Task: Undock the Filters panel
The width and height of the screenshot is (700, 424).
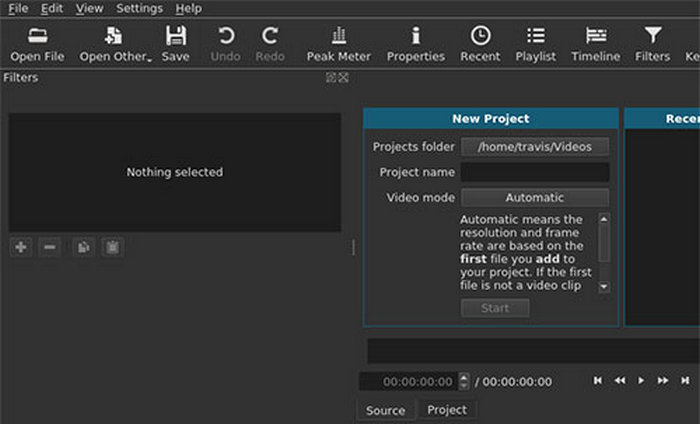Action: click(x=331, y=78)
